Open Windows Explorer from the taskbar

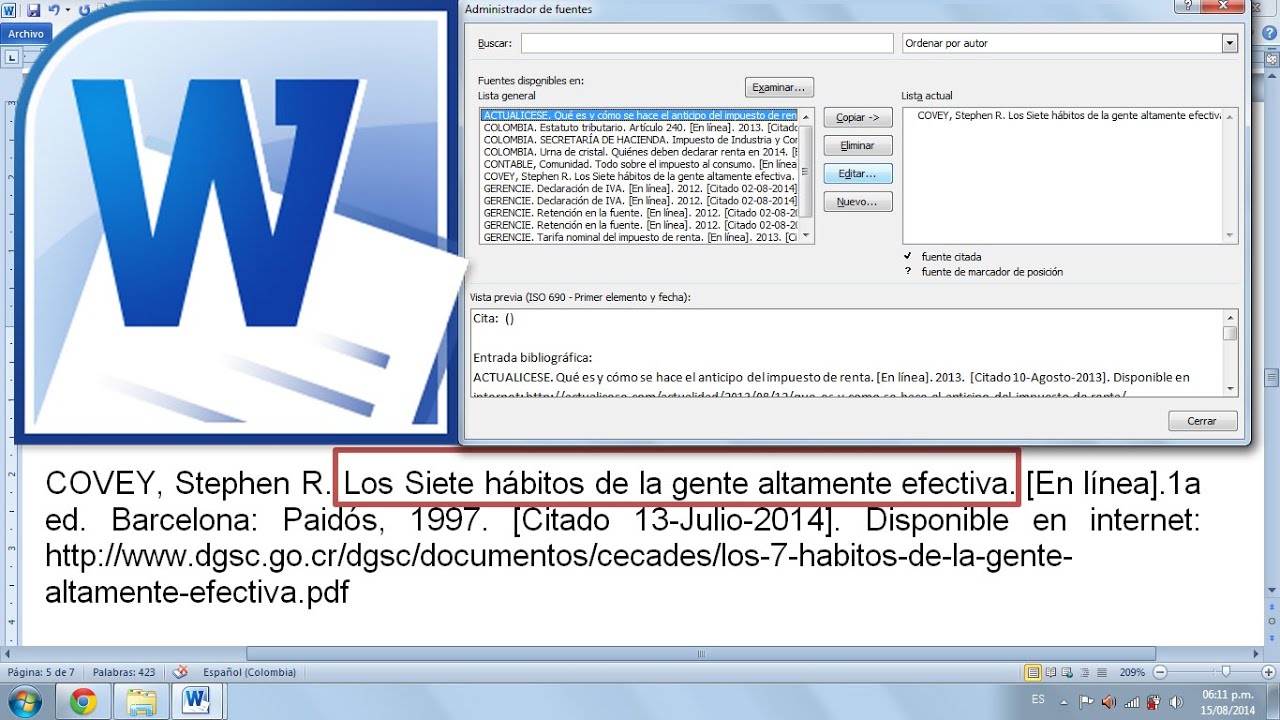[x=141, y=701]
